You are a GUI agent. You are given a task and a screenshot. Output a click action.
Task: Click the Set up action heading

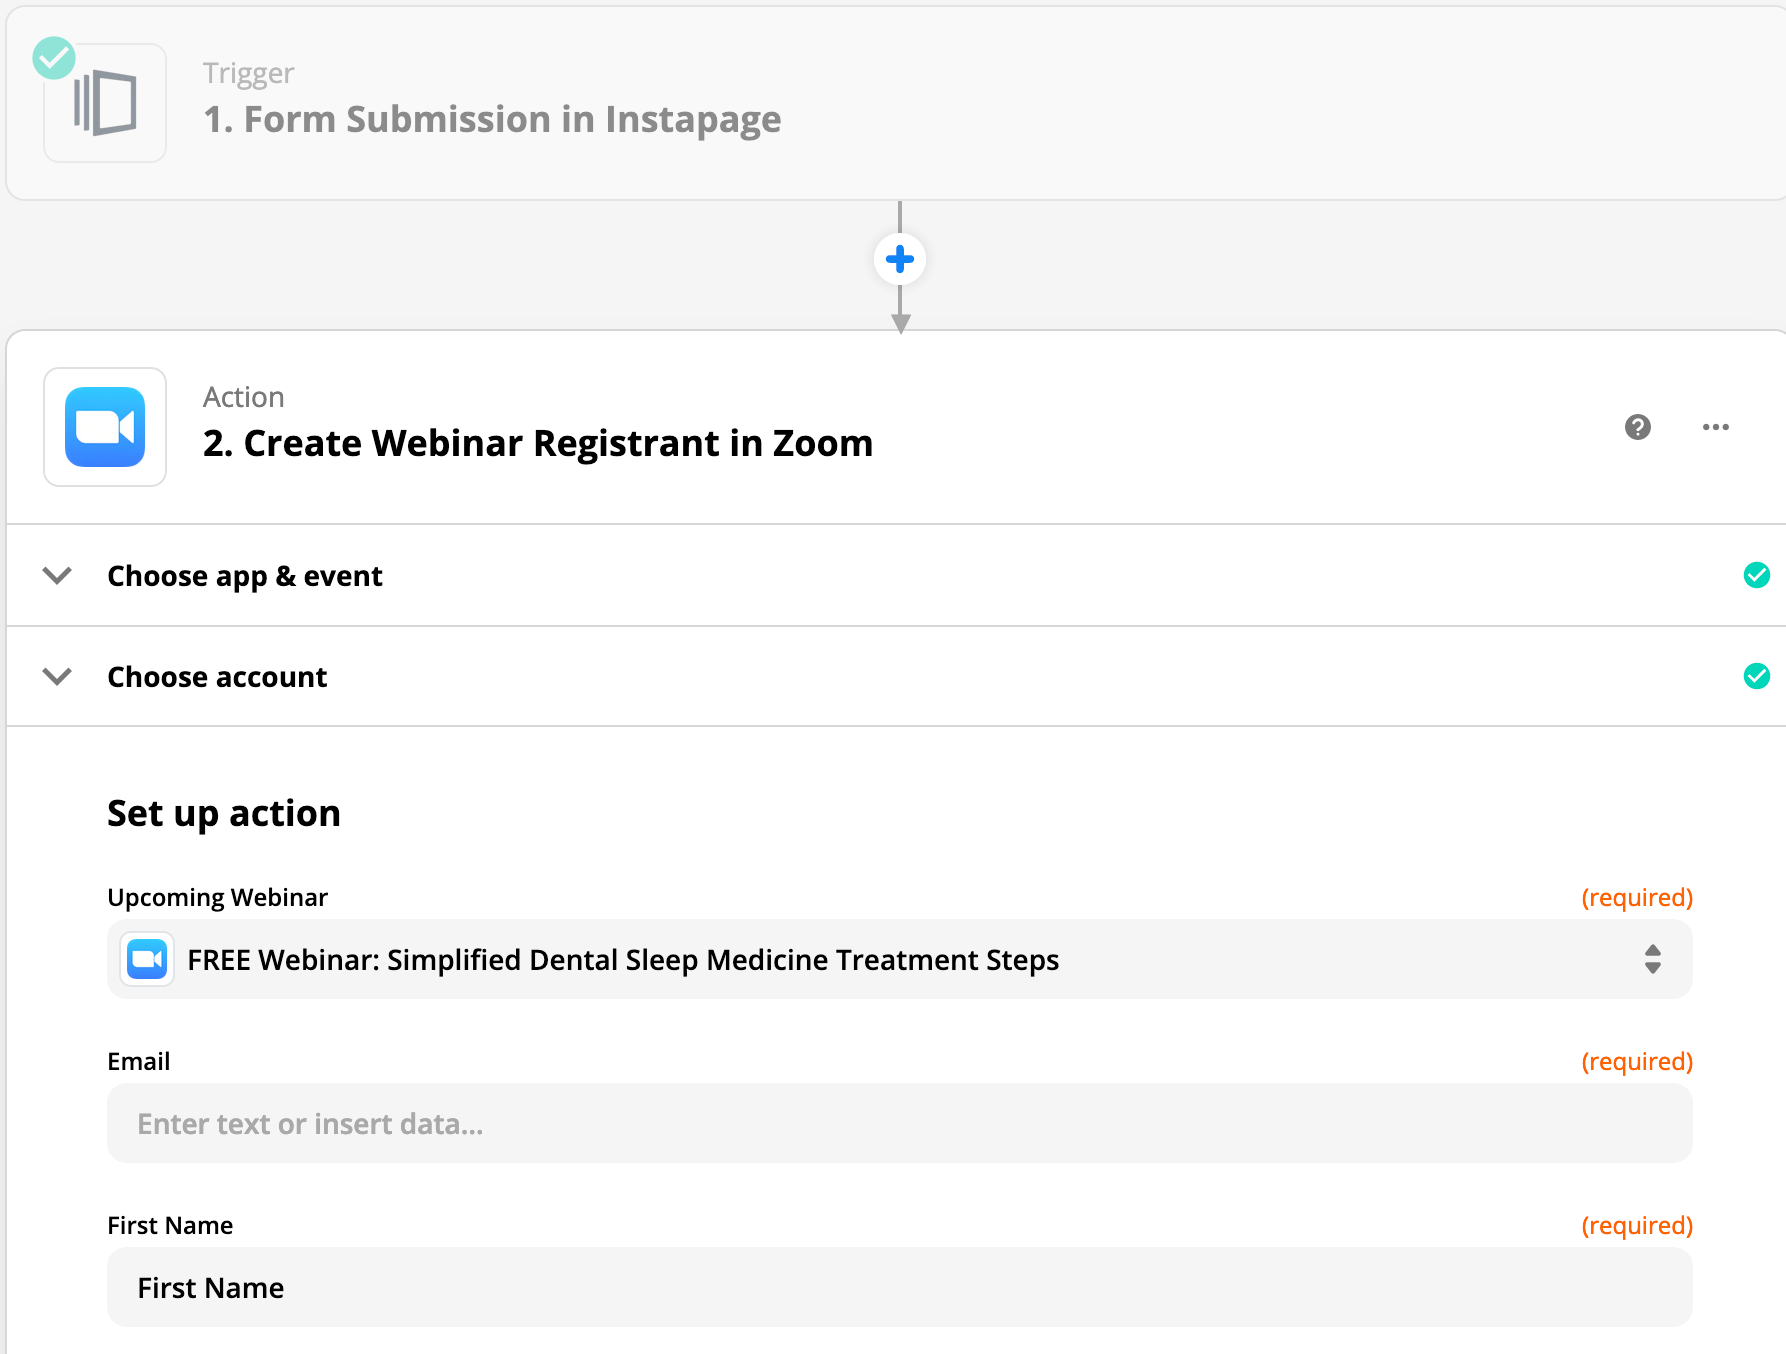(224, 813)
